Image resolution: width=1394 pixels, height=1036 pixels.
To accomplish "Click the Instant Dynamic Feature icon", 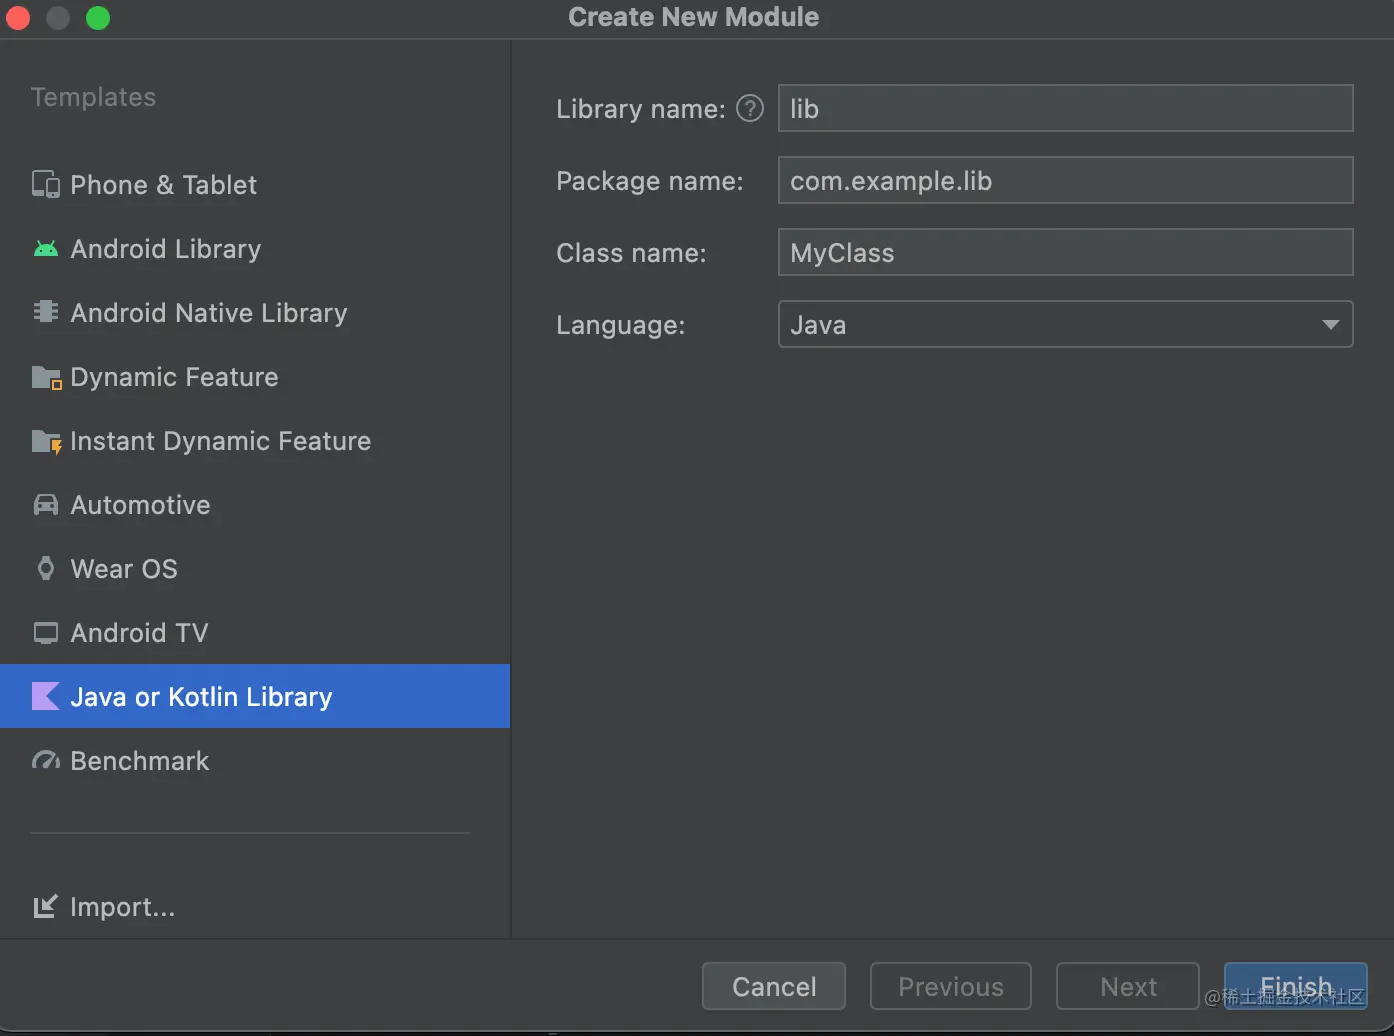I will tap(46, 441).
